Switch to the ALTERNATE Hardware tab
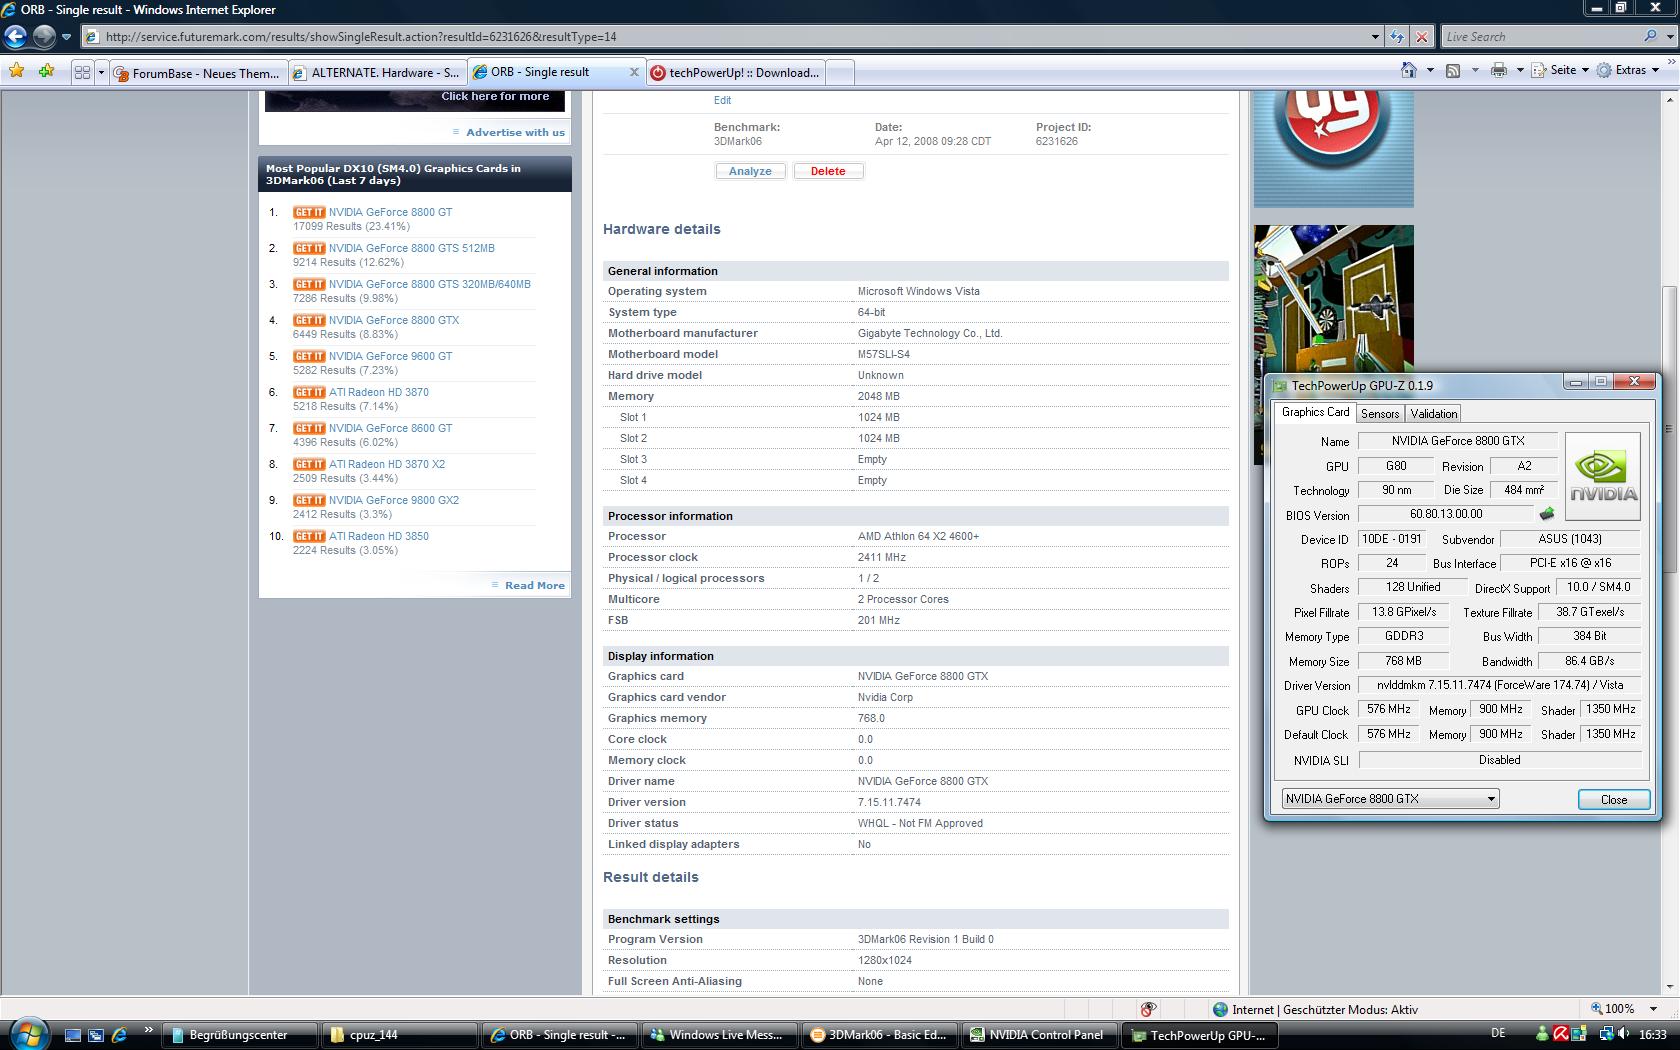Image resolution: width=1680 pixels, height=1050 pixels. tap(376, 73)
